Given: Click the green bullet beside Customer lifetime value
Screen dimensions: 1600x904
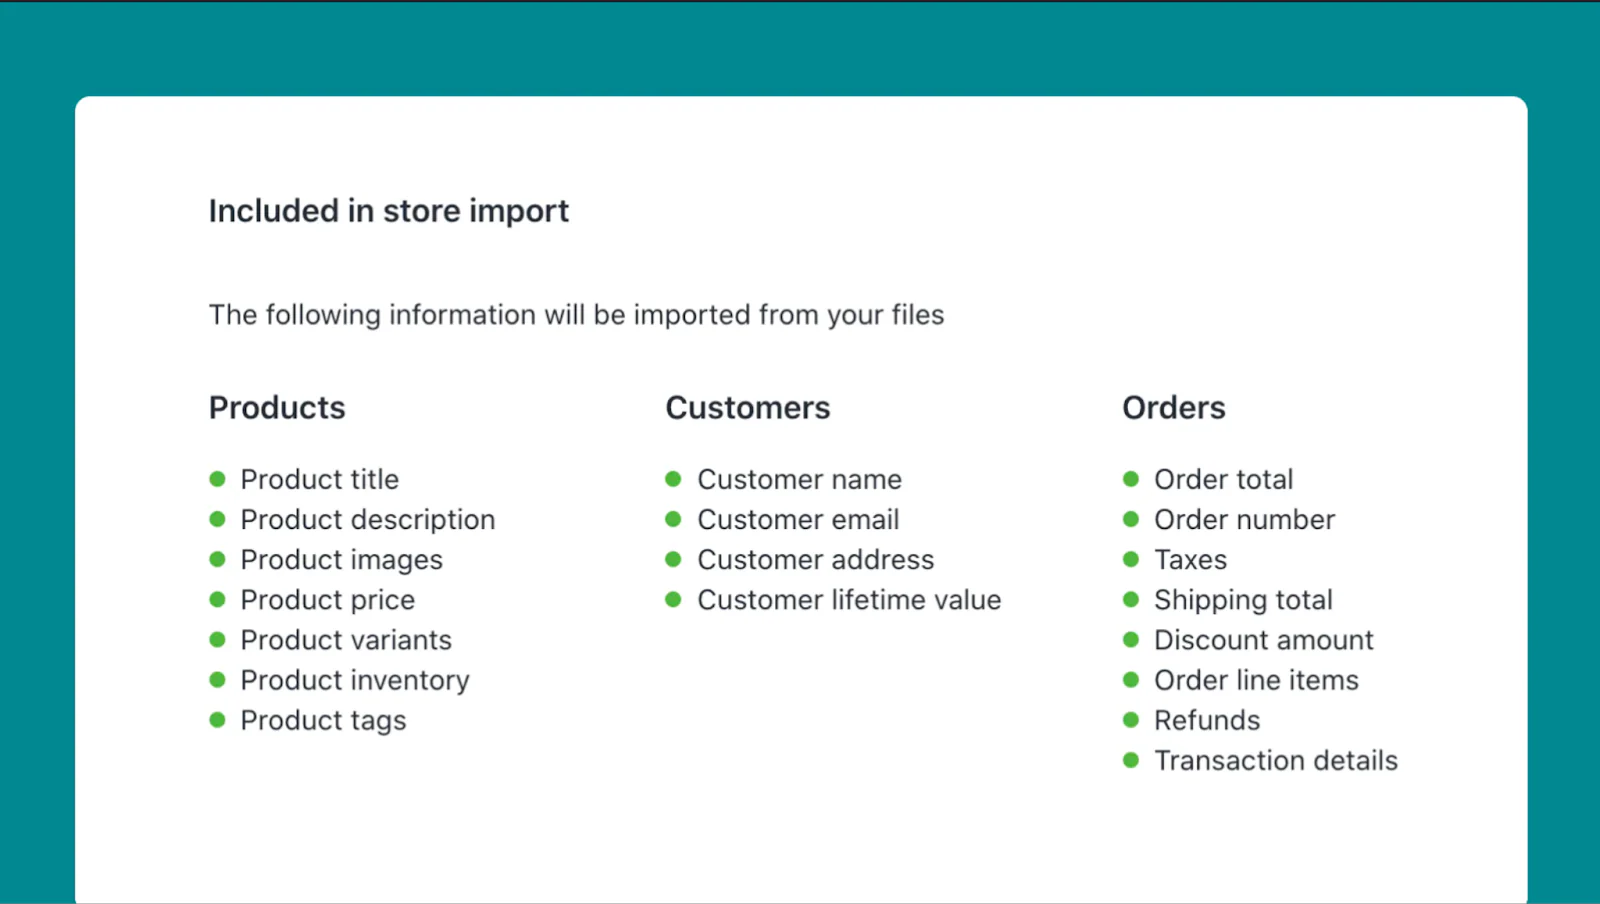Looking at the screenshot, I should pos(673,599).
